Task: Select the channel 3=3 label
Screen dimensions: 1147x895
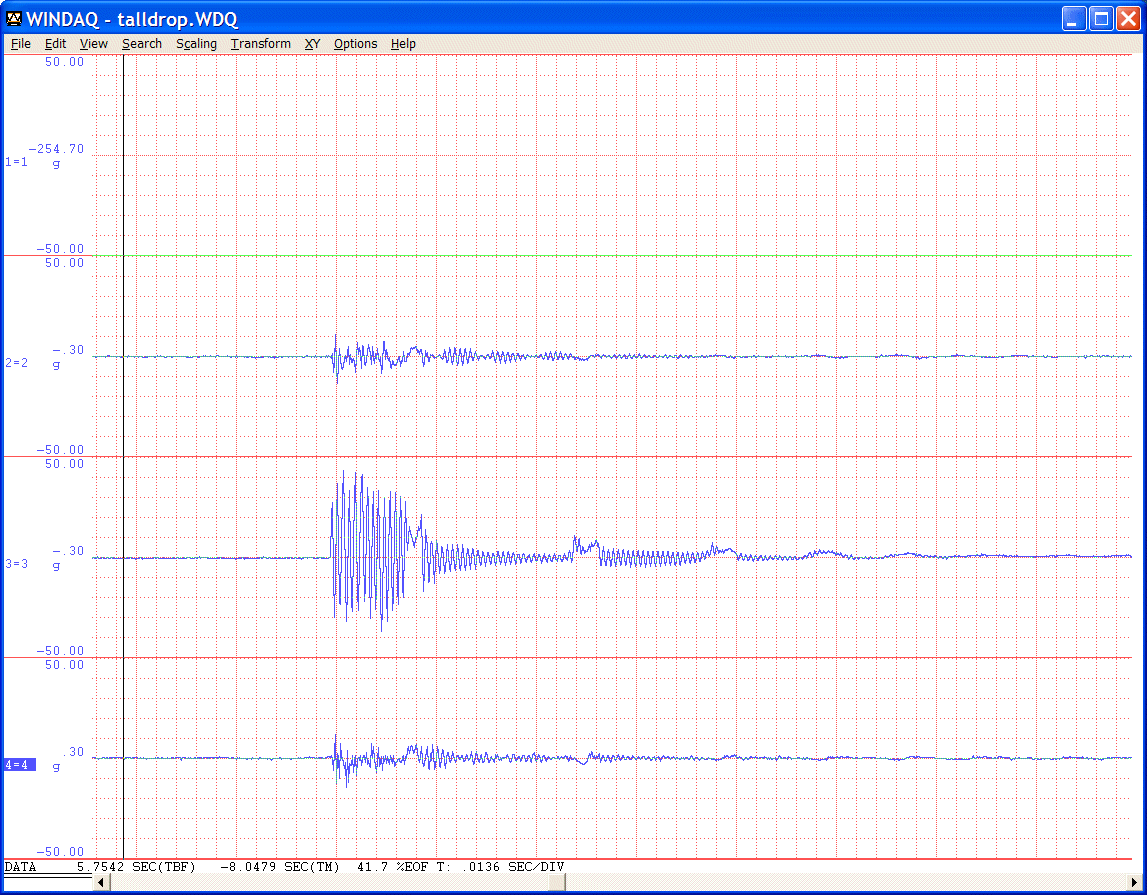Action: 17,564
